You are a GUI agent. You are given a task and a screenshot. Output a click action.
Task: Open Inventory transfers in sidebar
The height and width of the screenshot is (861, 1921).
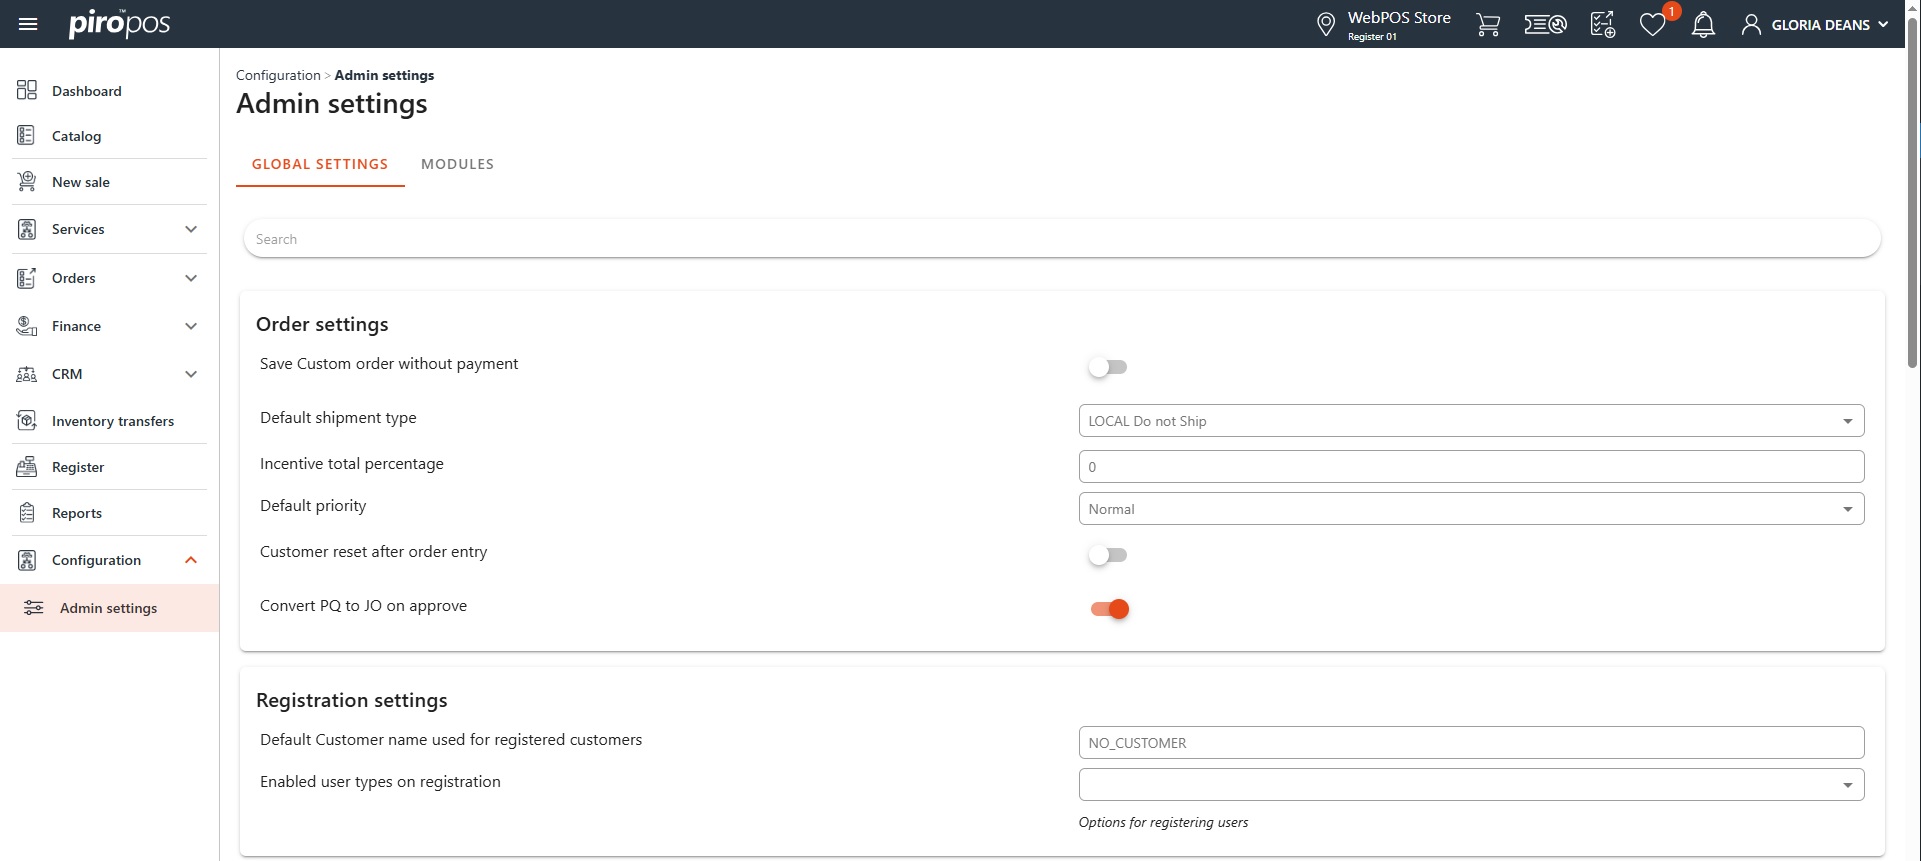112,421
